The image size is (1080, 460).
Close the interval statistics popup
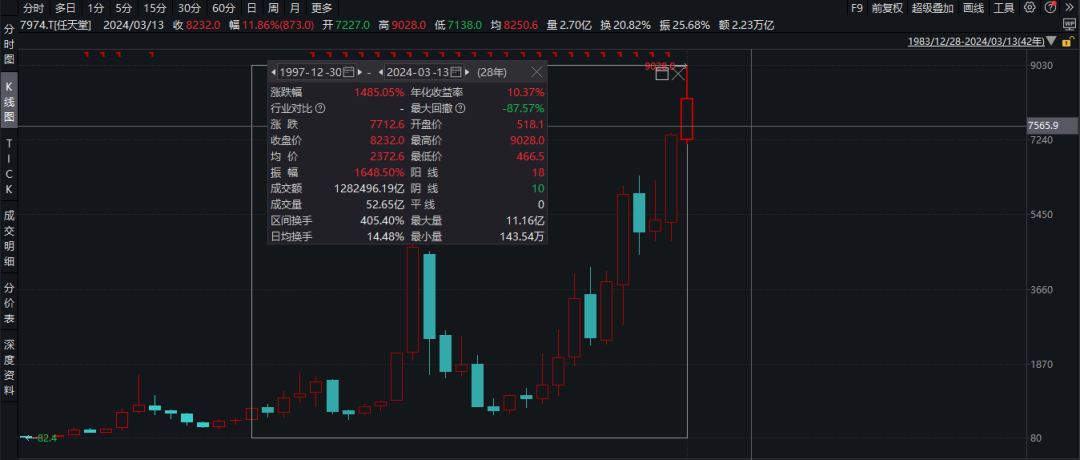click(537, 72)
